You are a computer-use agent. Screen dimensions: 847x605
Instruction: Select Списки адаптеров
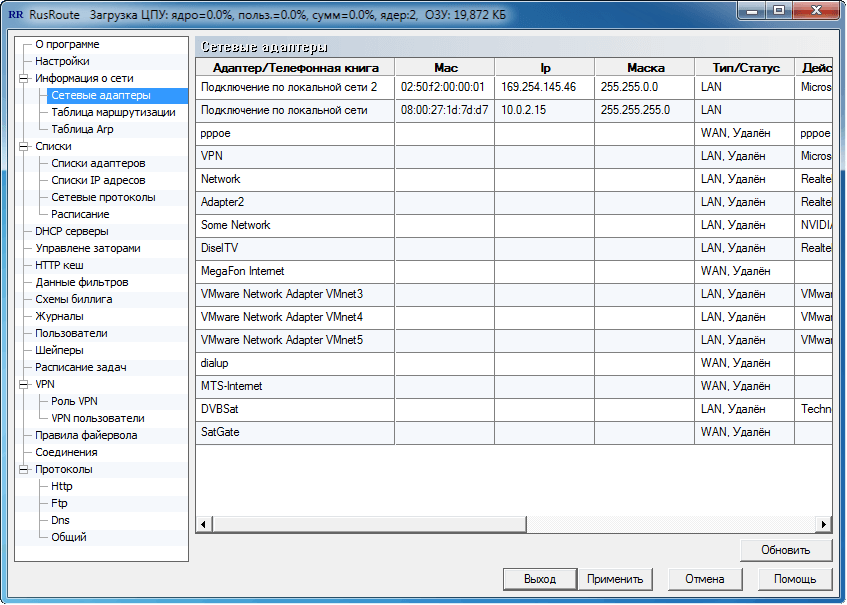coord(98,164)
